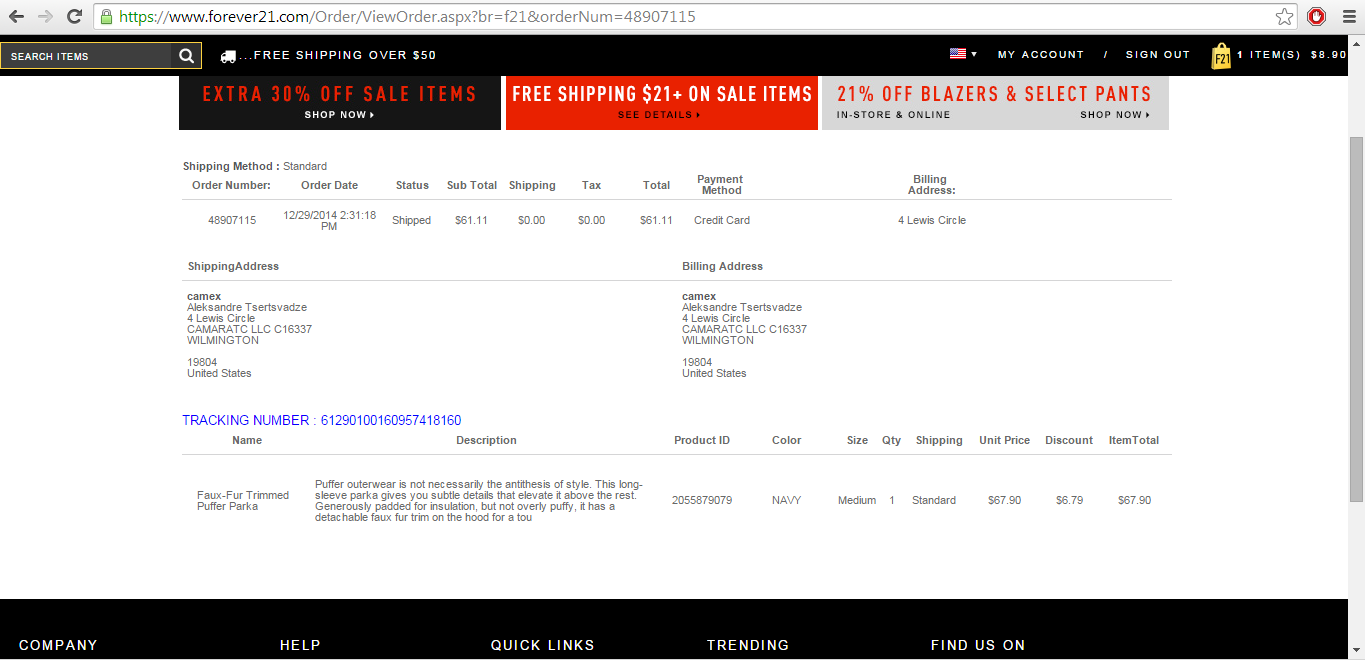Click the Shipped status link
The image size is (1366, 660).
tap(411, 220)
